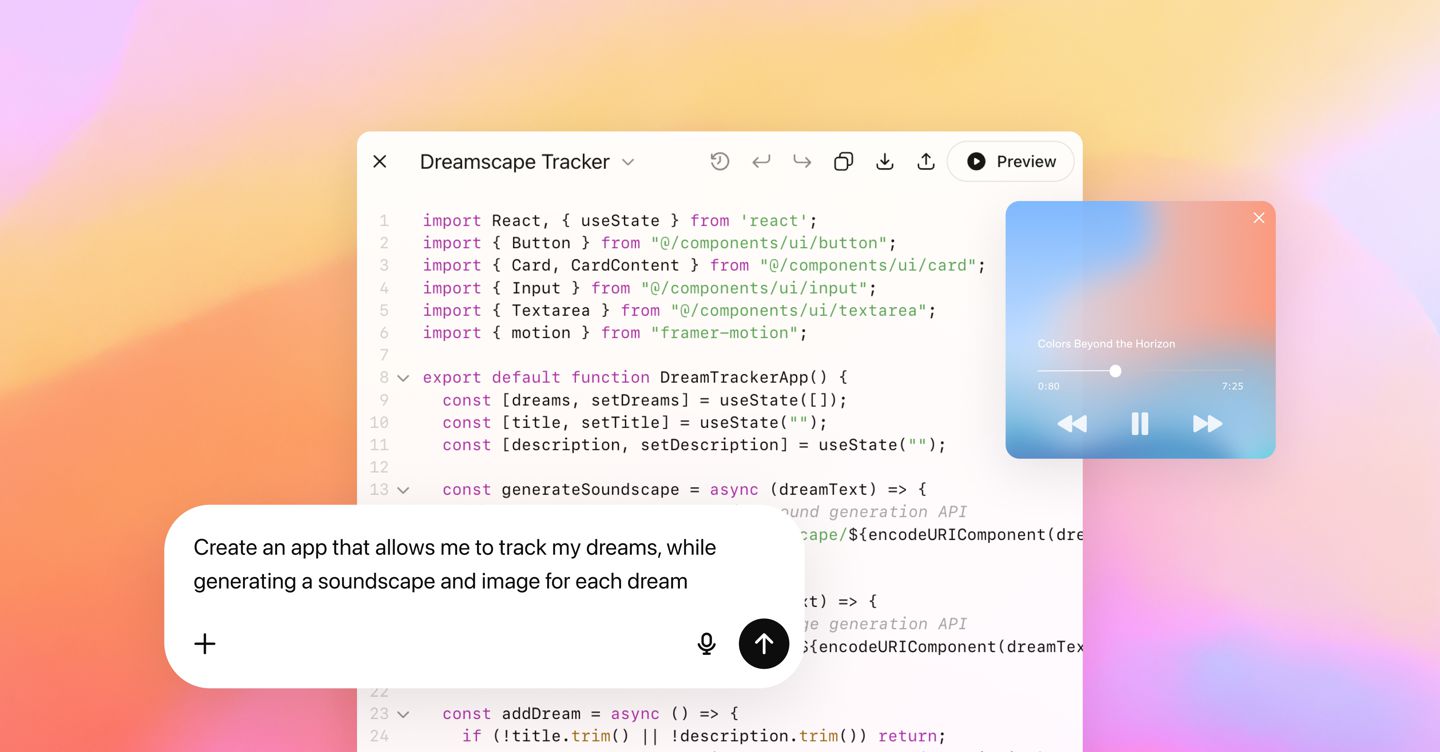Copy the code with the copy icon

[x=843, y=162]
